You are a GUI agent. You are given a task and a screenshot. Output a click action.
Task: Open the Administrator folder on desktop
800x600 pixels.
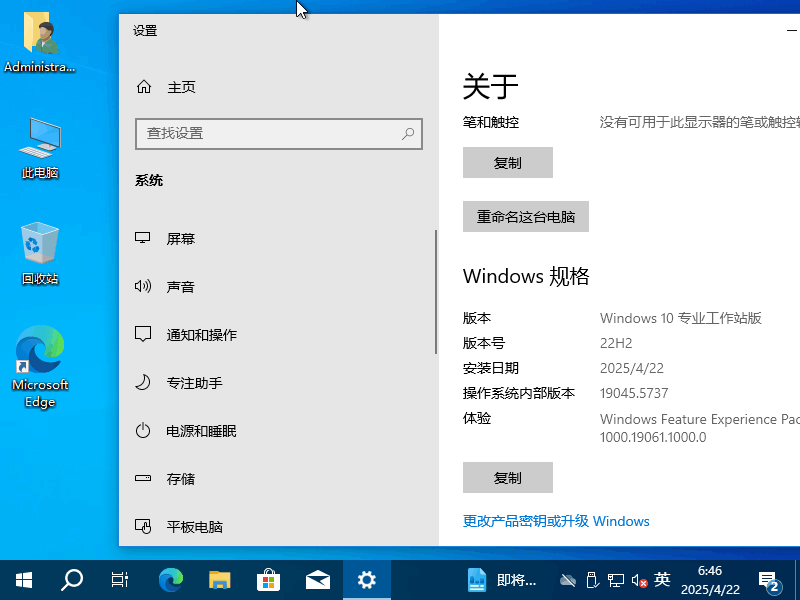[x=40, y=43]
